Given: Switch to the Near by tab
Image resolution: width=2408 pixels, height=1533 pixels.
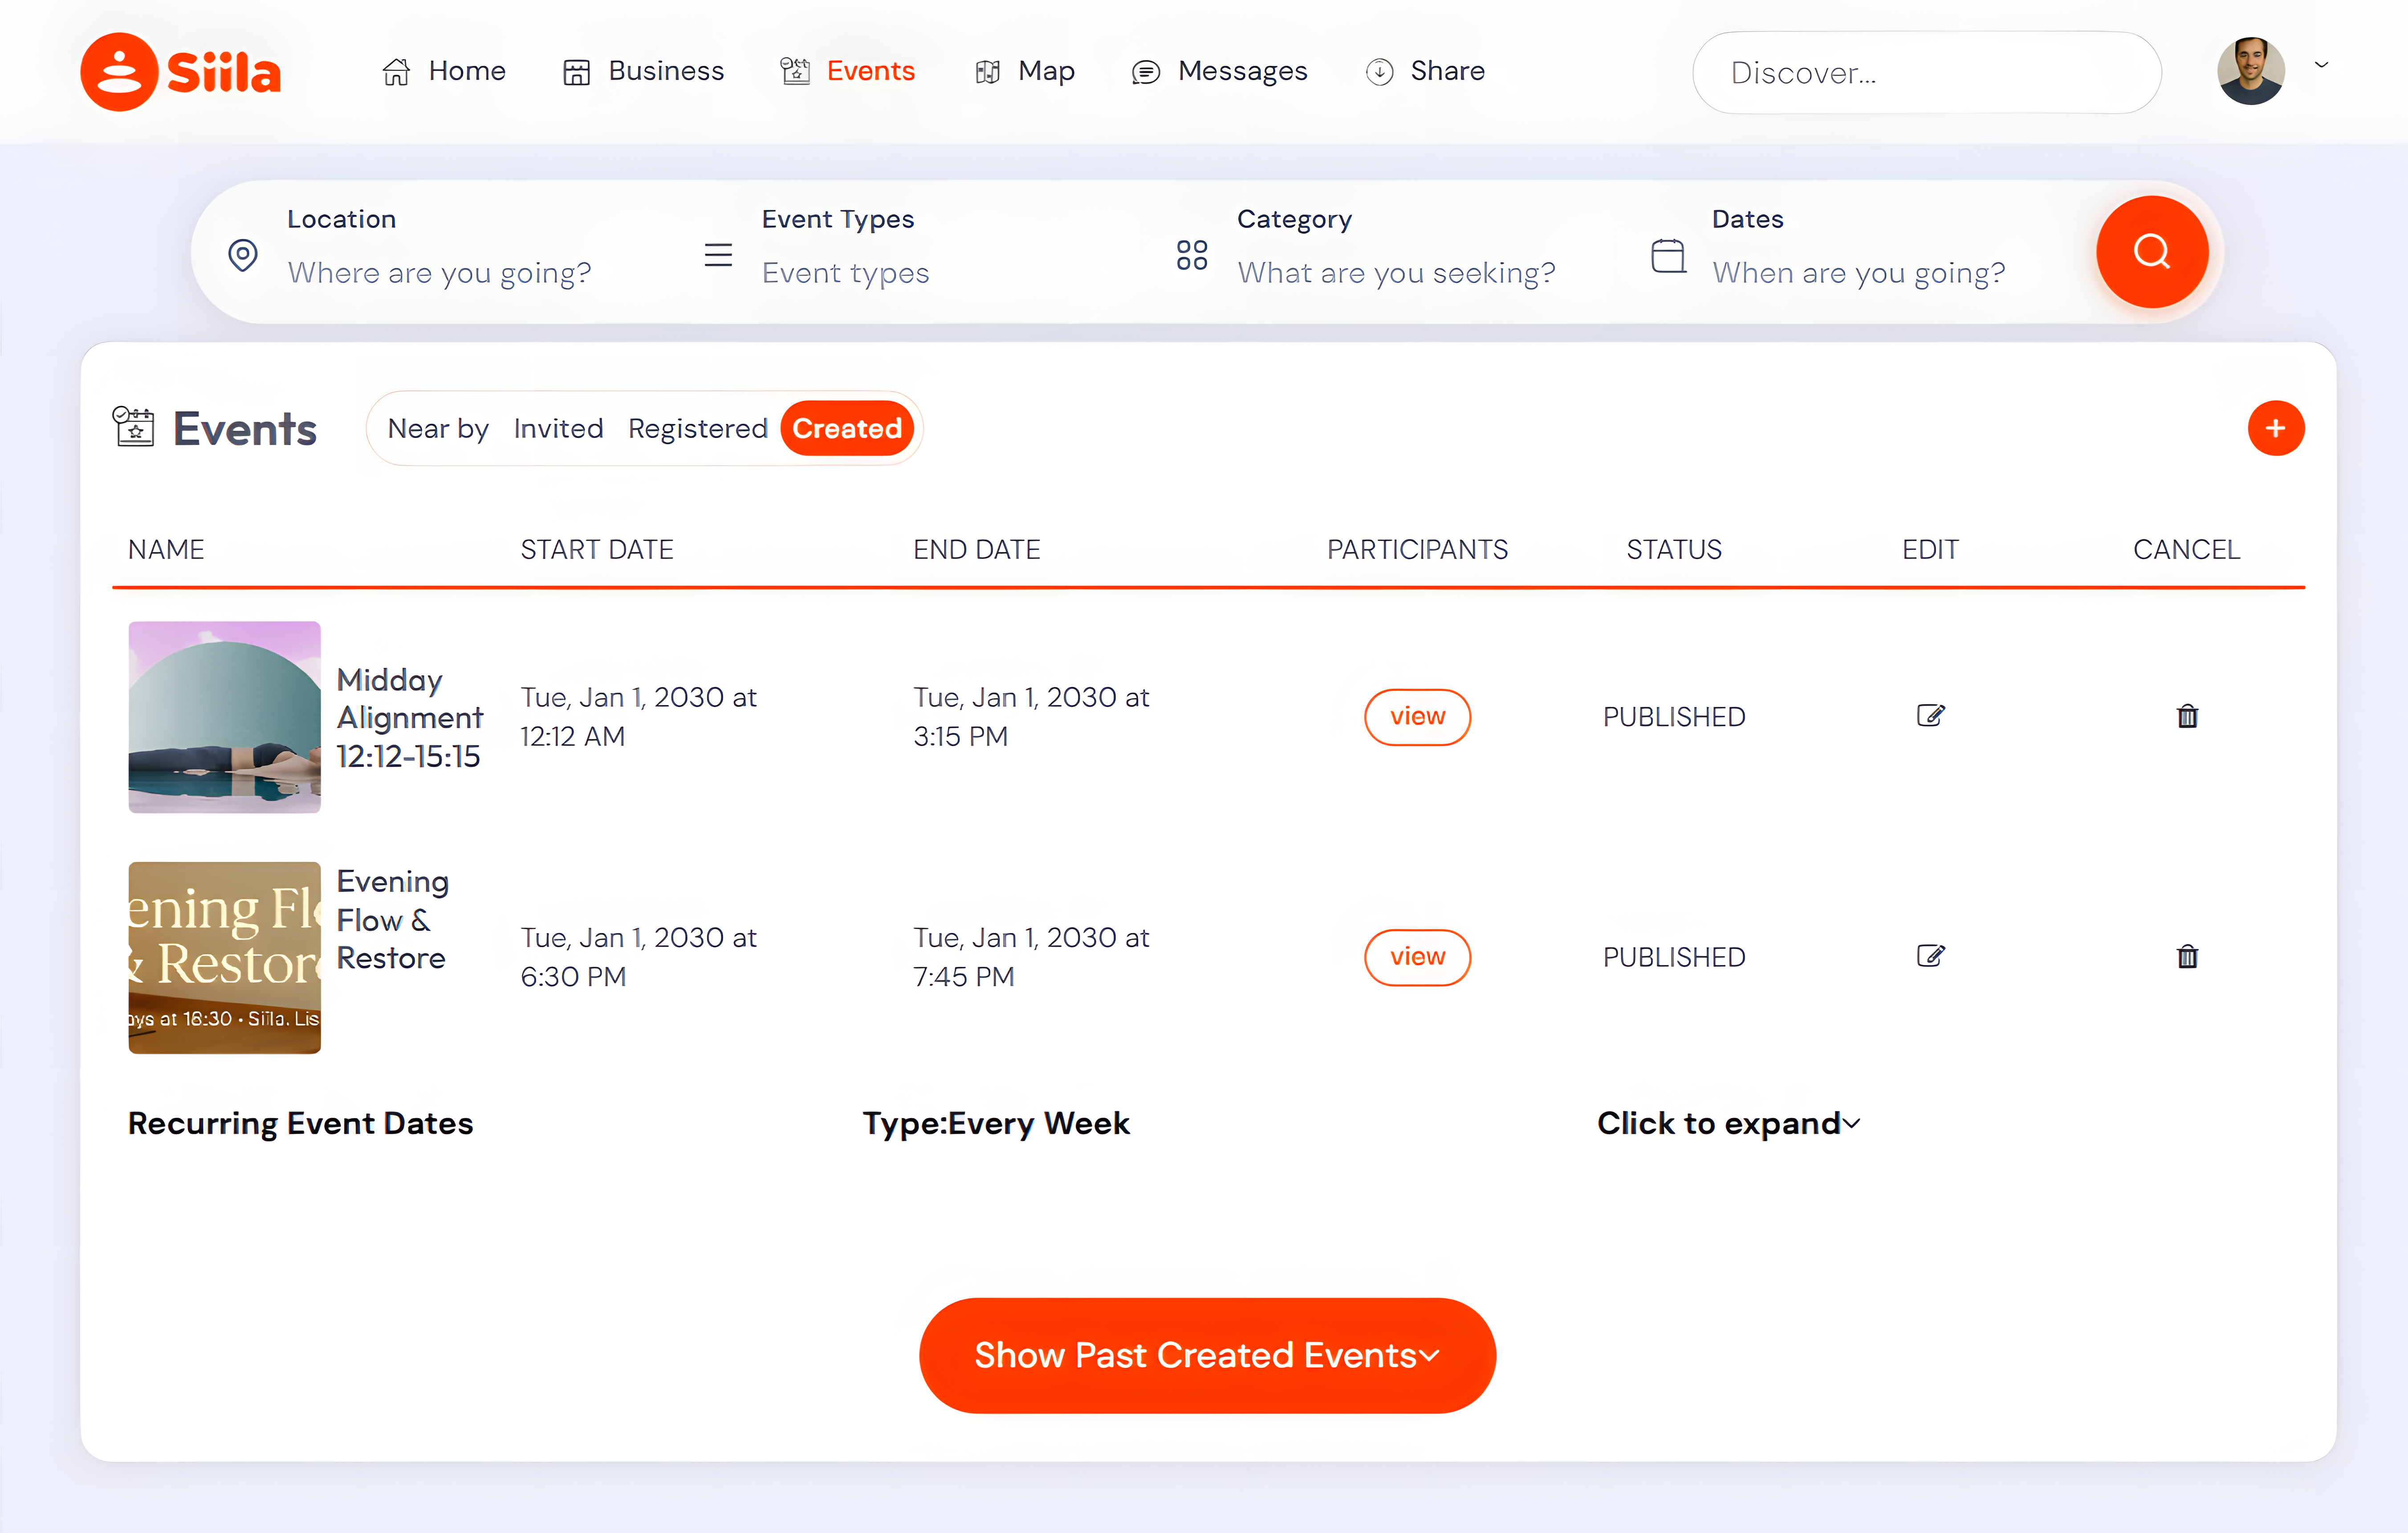Looking at the screenshot, I should click(438, 428).
